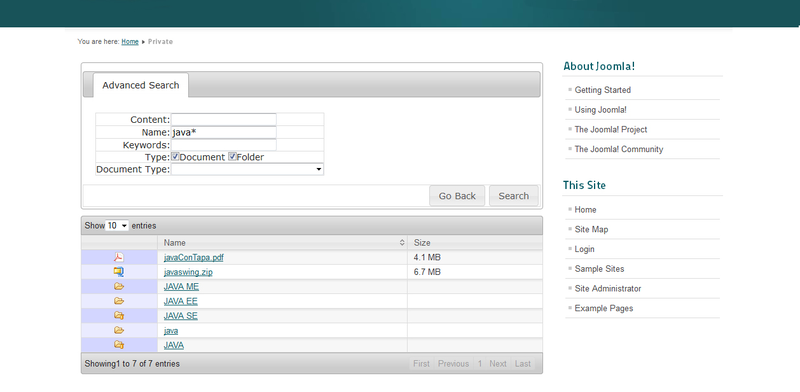Click the Go Back button
800x392 pixels.
tap(457, 196)
